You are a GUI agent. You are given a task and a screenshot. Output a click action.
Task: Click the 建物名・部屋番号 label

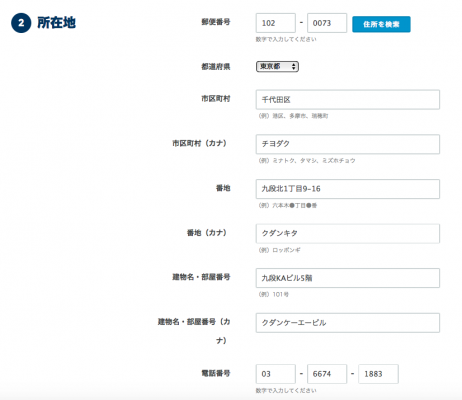(201, 277)
